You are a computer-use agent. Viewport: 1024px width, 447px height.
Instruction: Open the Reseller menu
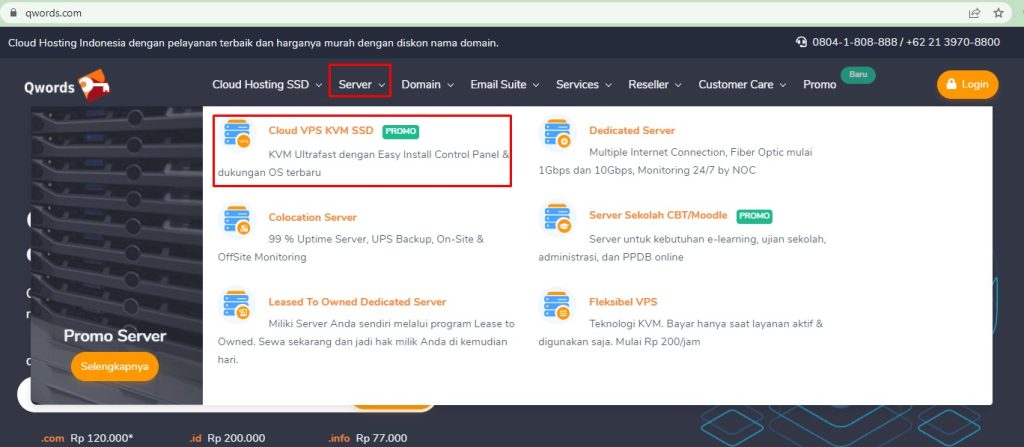[655, 85]
